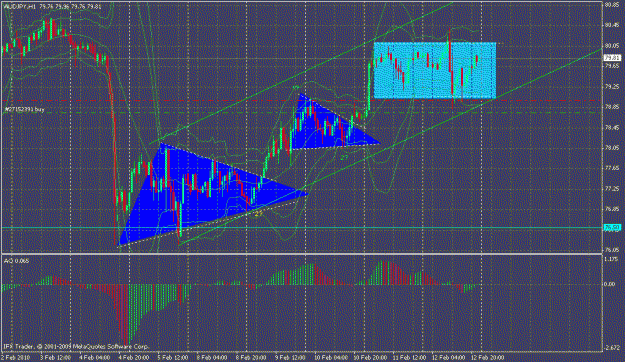The image size is (625, 362).
Task: Click the 11 Feb 12:00 time label
Action: coord(409,357)
